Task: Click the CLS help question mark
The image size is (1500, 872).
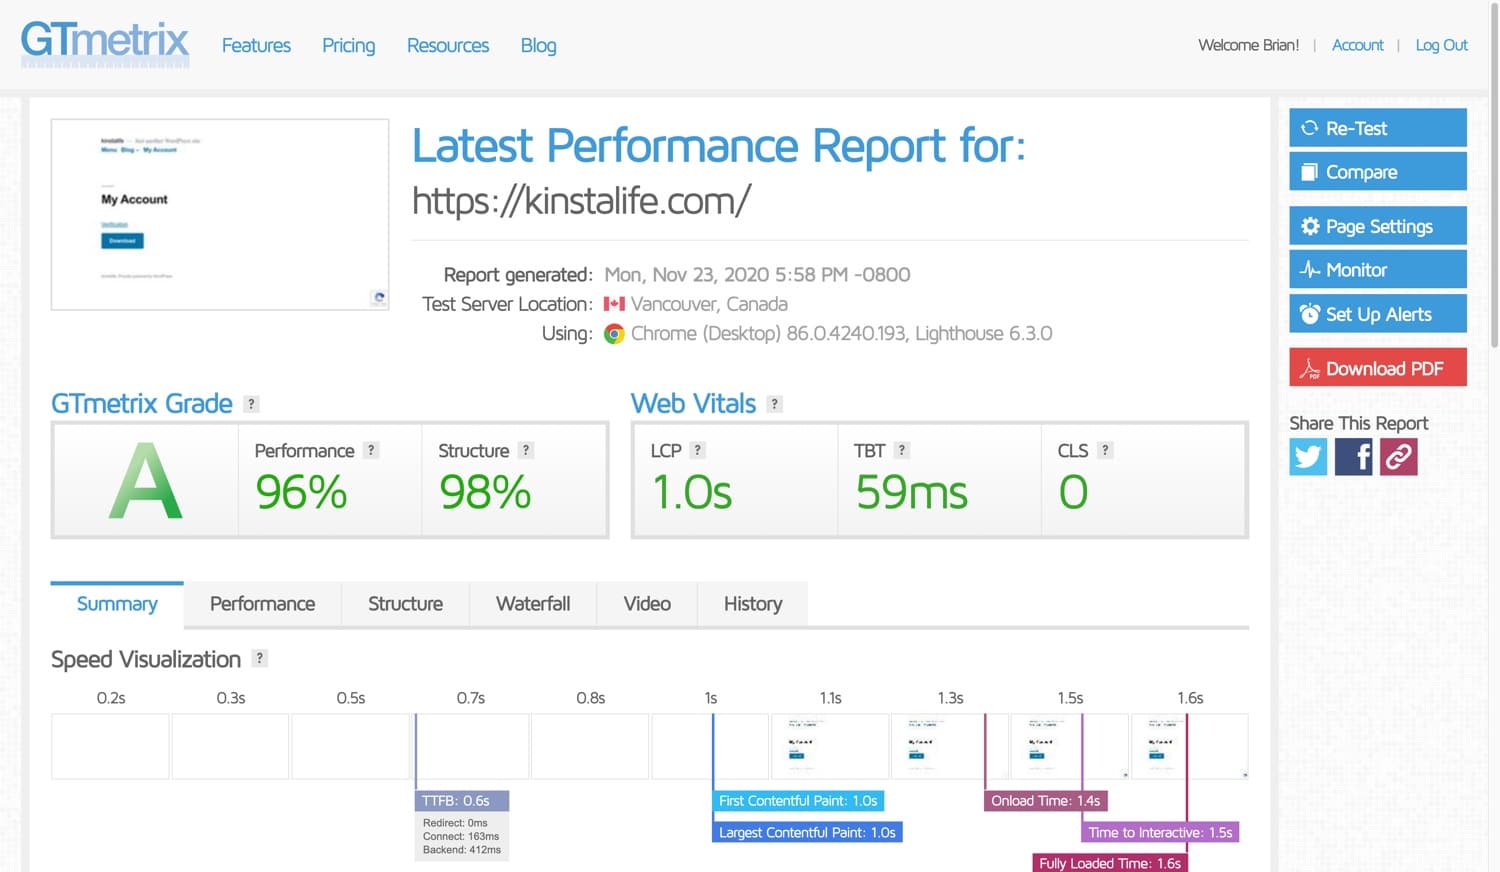Action: [1105, 450]
